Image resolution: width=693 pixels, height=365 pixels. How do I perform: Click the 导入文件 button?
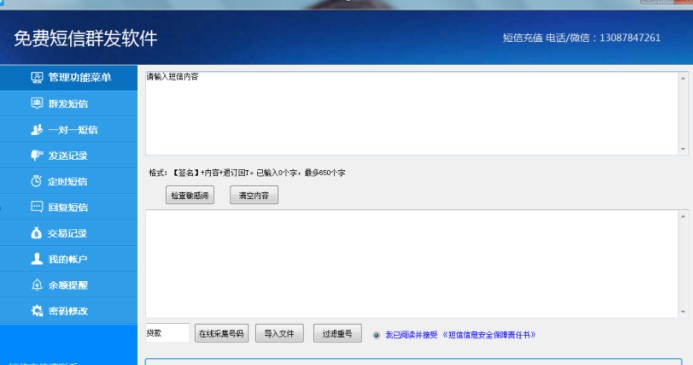click(x=279, y=334)
